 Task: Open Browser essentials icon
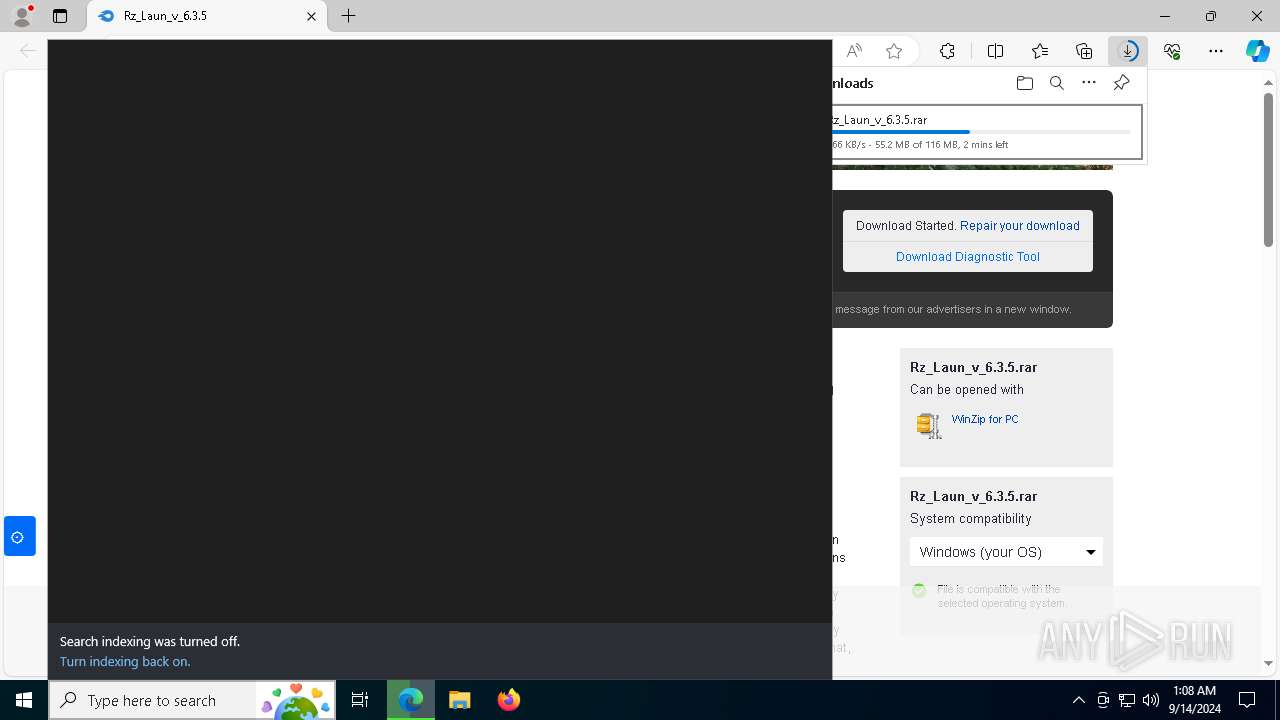[x=1172, y=51]
